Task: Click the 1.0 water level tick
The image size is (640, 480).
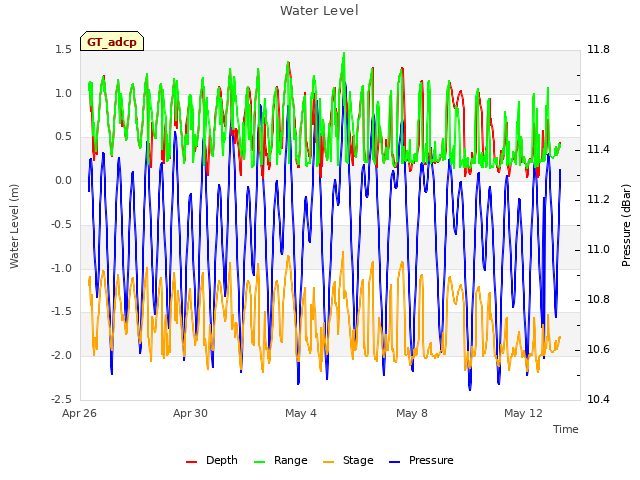Action: (63, 93)
